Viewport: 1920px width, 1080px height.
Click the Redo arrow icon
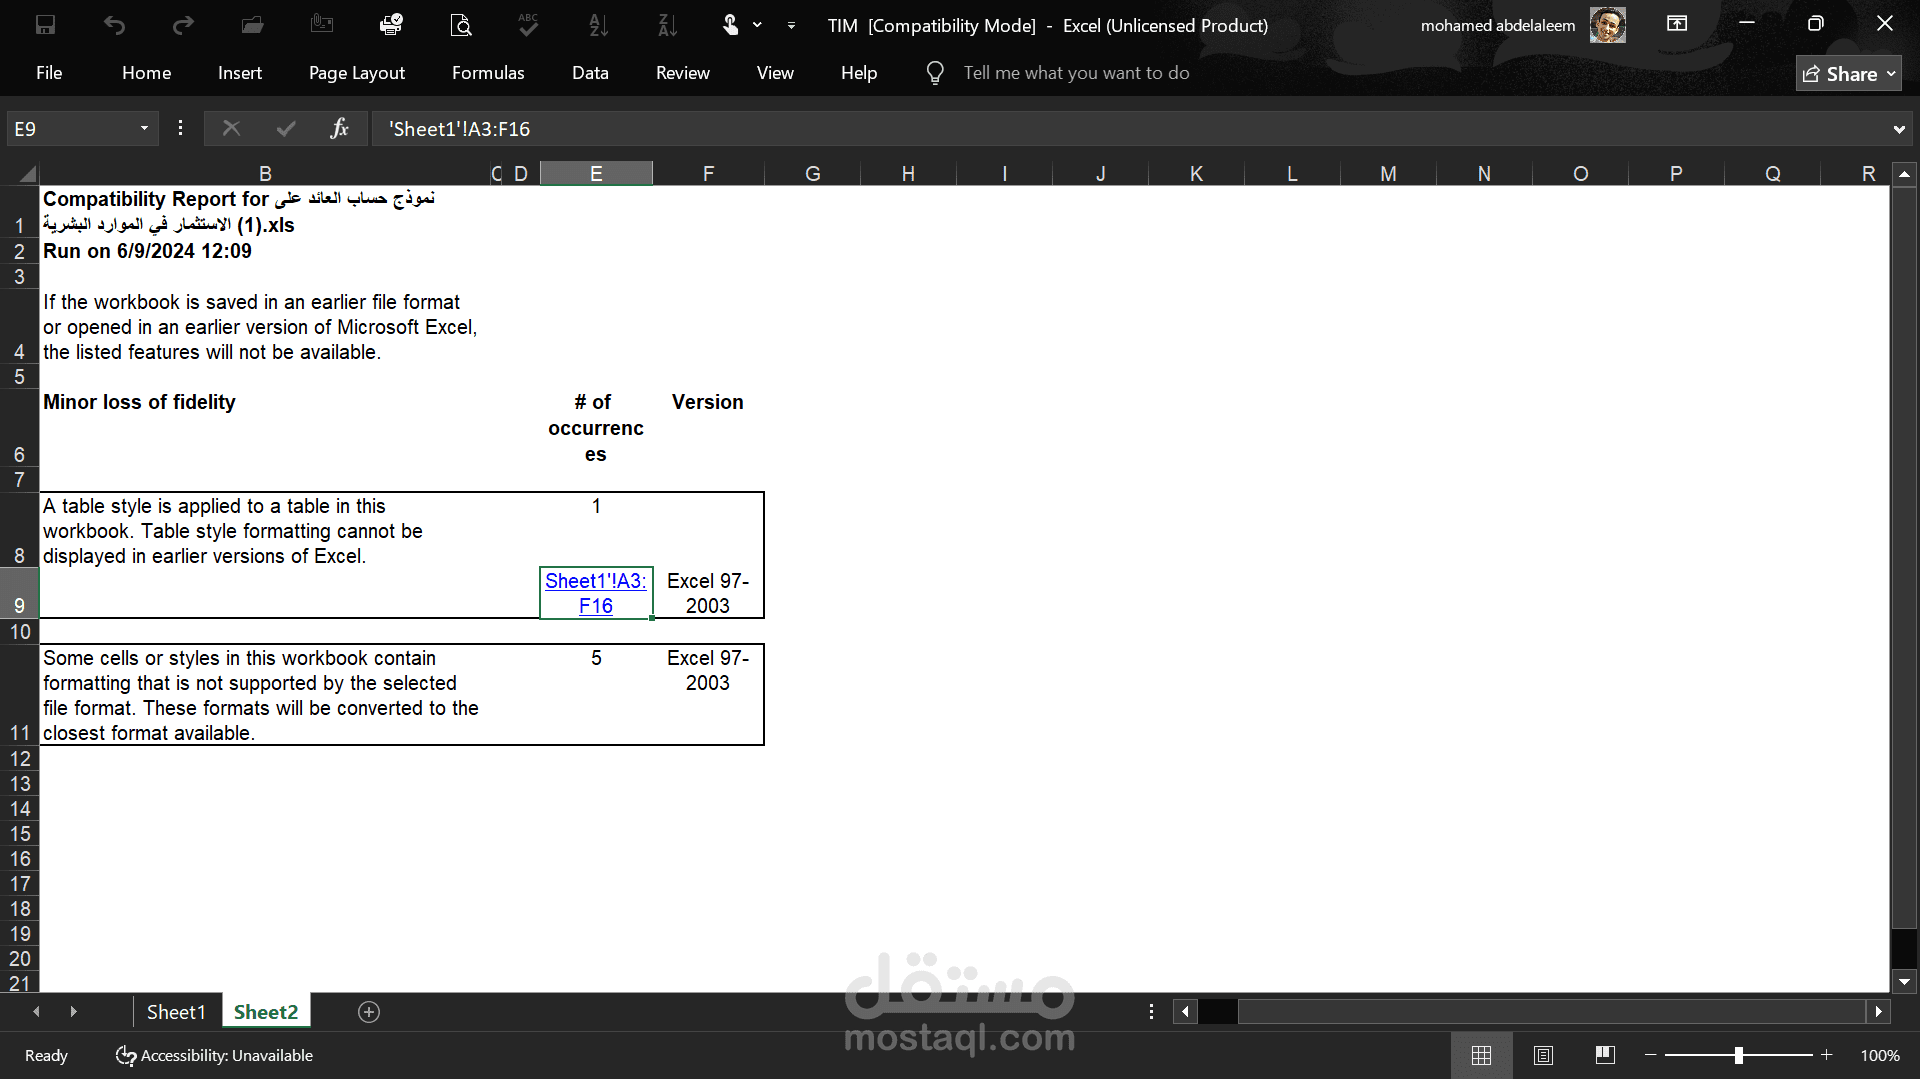(183, 25)
